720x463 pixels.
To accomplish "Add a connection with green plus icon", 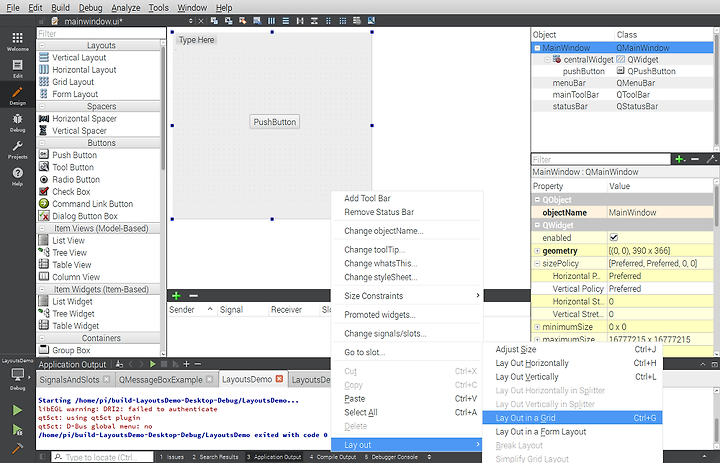I will tap(176, 296).
